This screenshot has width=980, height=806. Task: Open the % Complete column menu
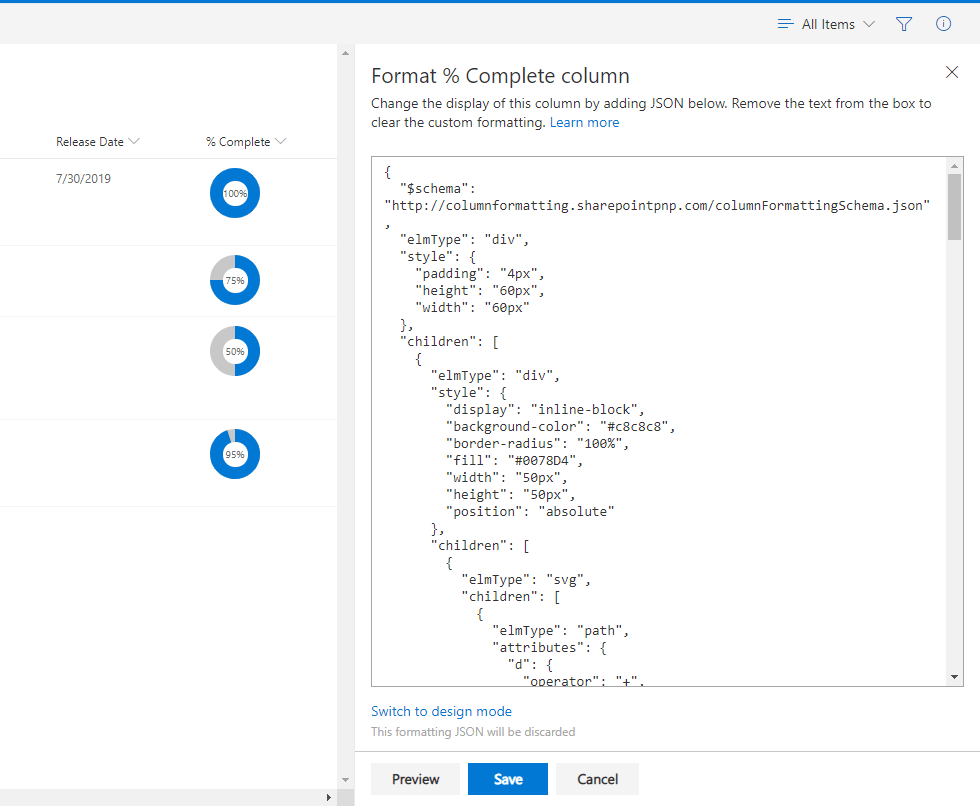[x=281, y=142]
